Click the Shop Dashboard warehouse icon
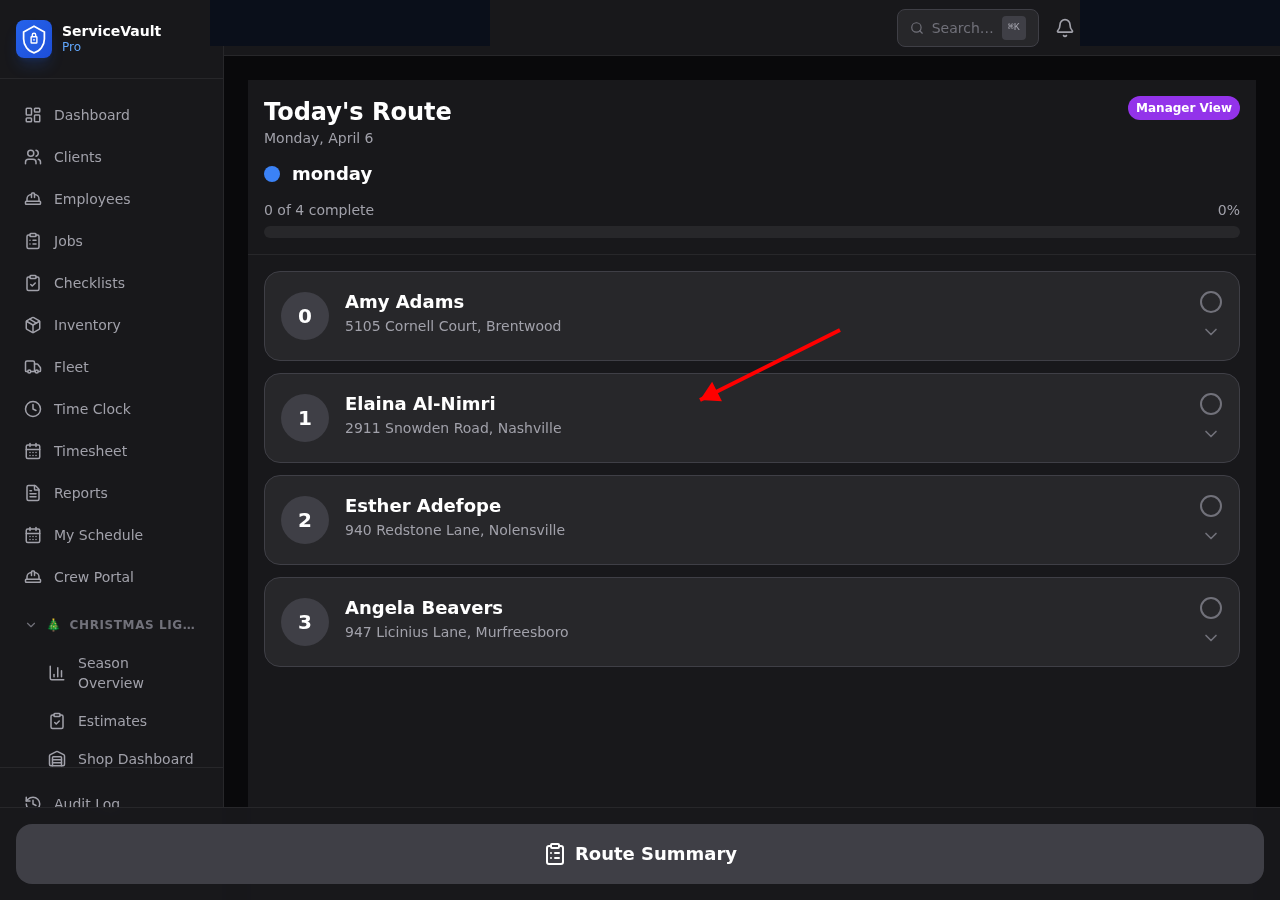 [57, 759]
